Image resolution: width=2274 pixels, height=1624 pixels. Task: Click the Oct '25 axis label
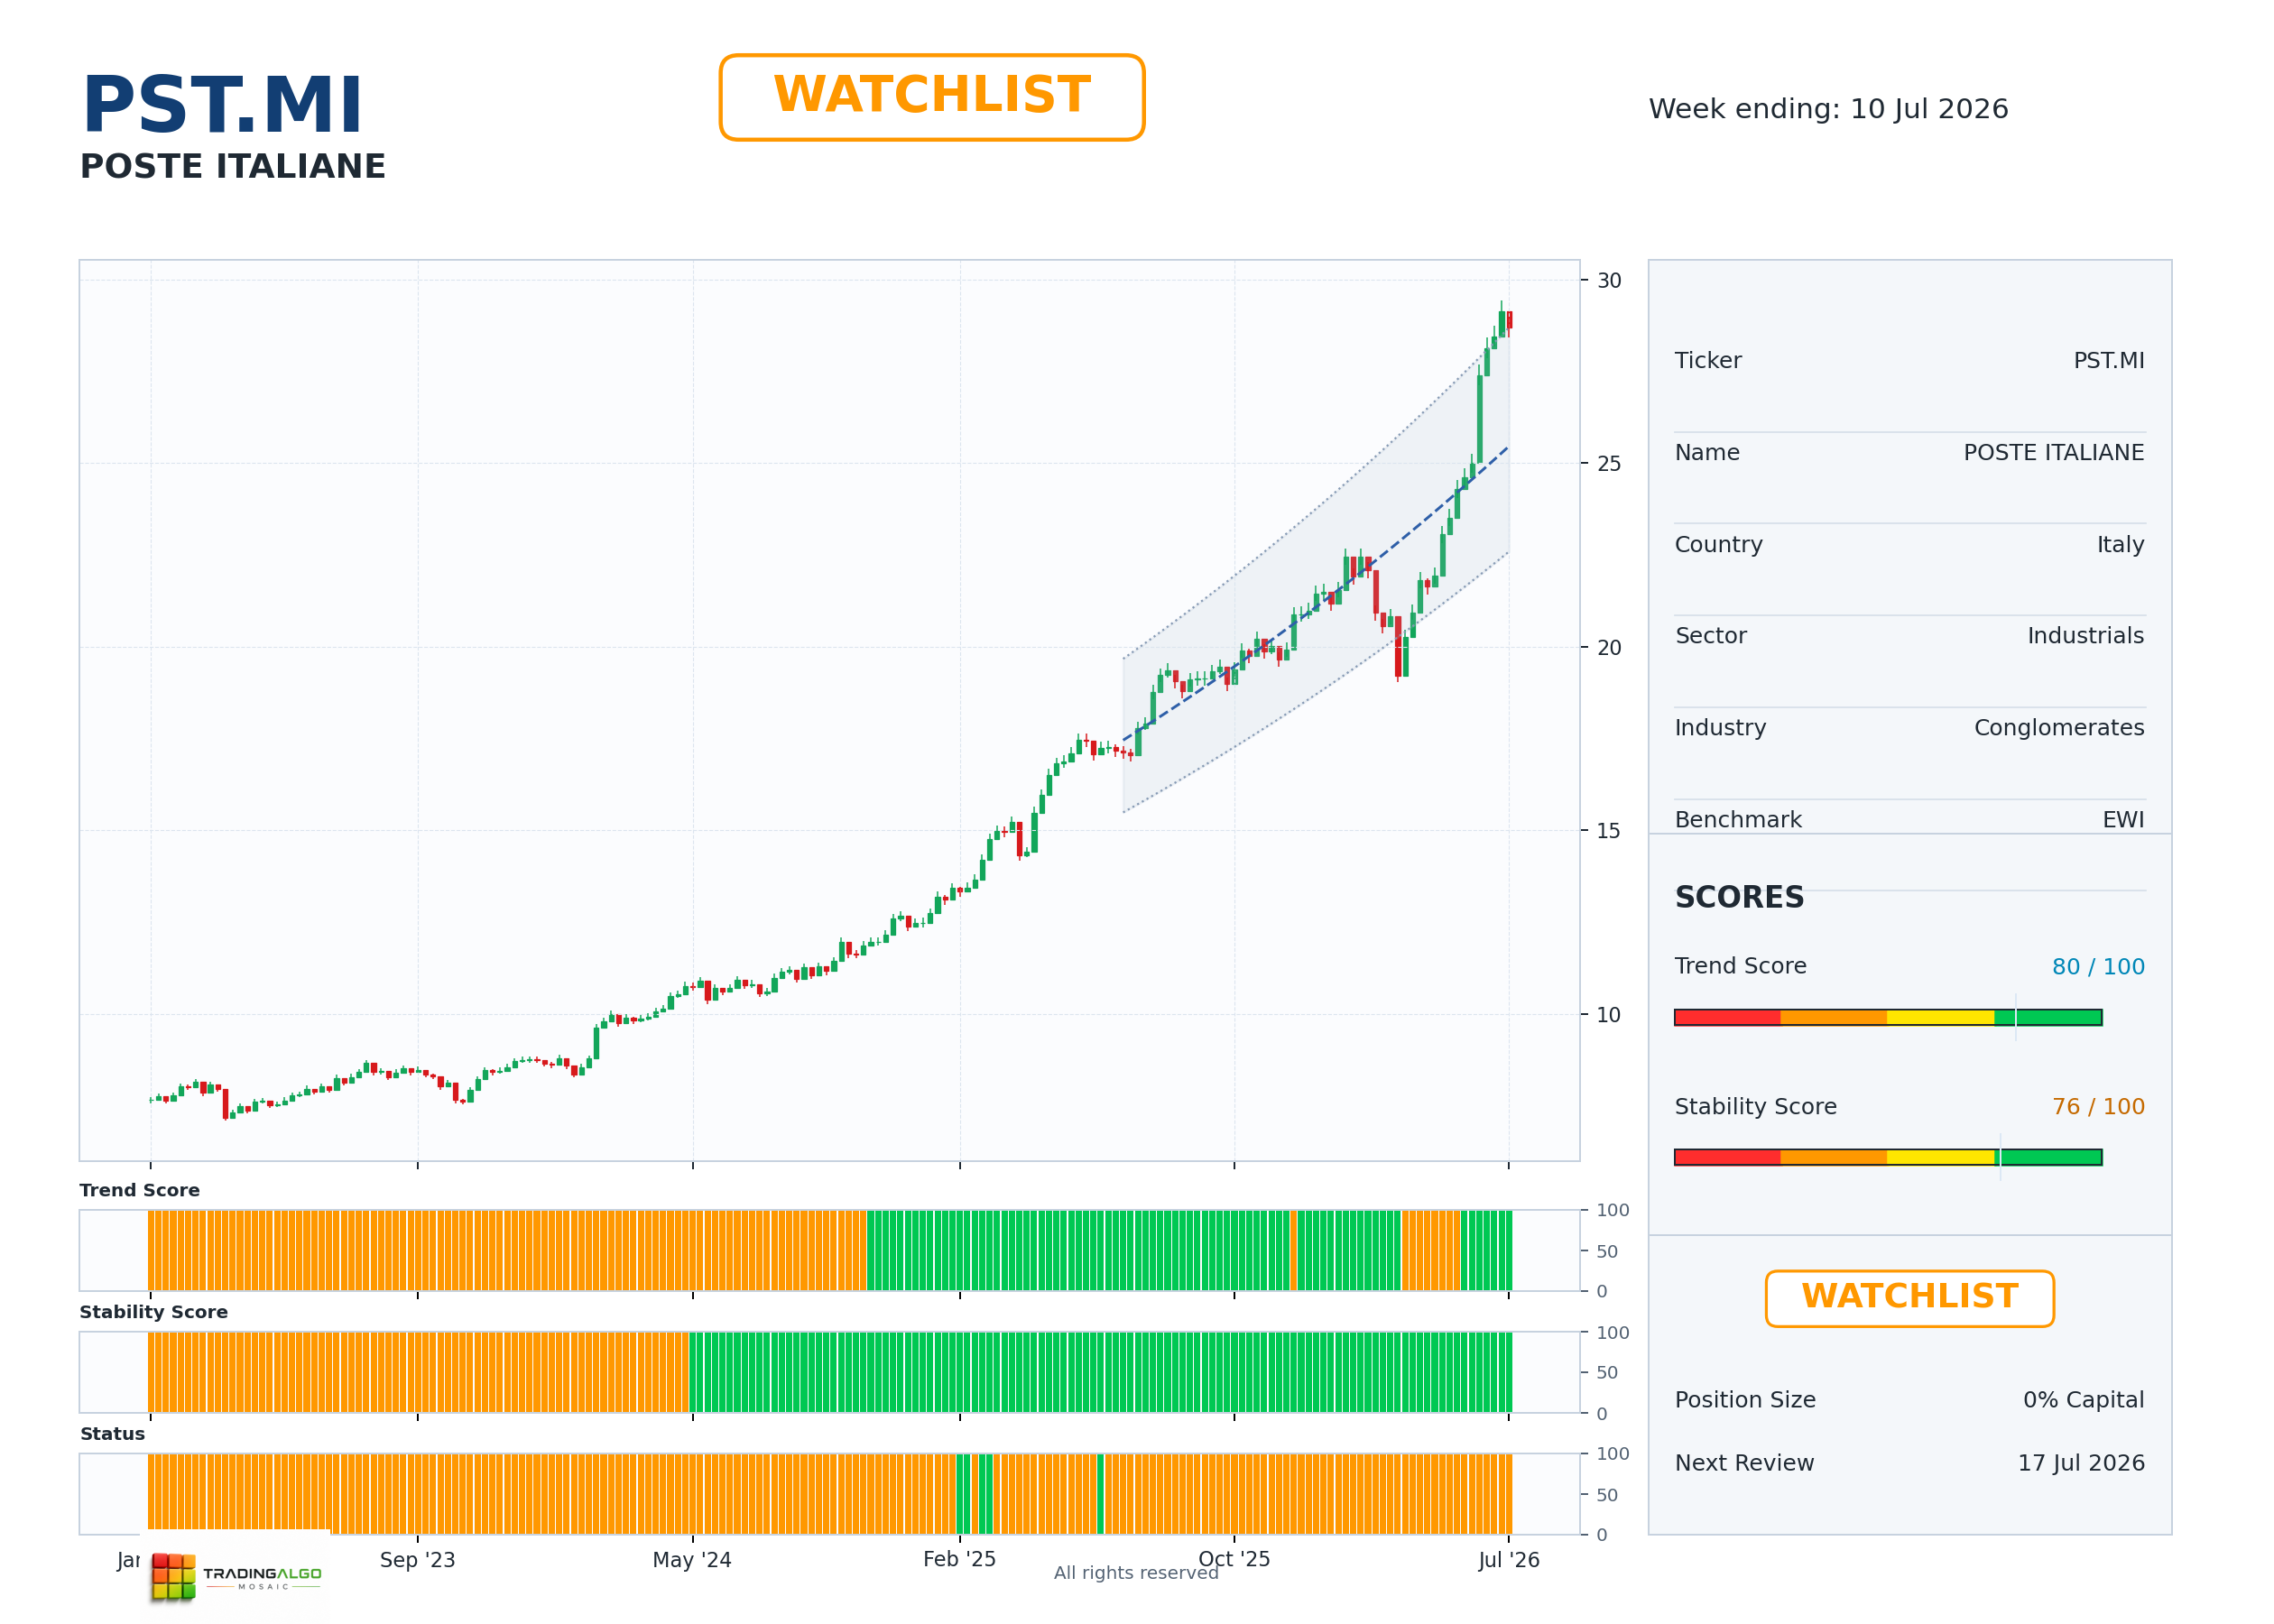coord(1234,1559)
